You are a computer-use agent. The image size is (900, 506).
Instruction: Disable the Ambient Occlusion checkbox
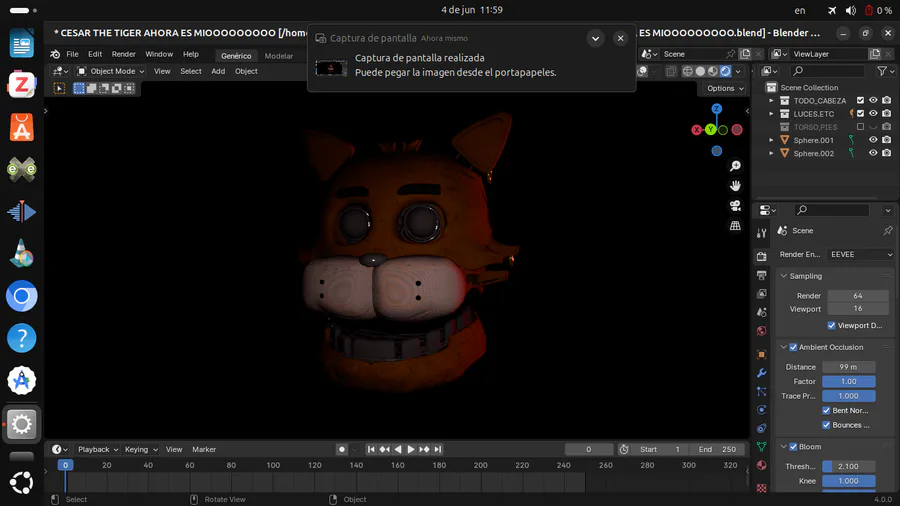point(793,348)
